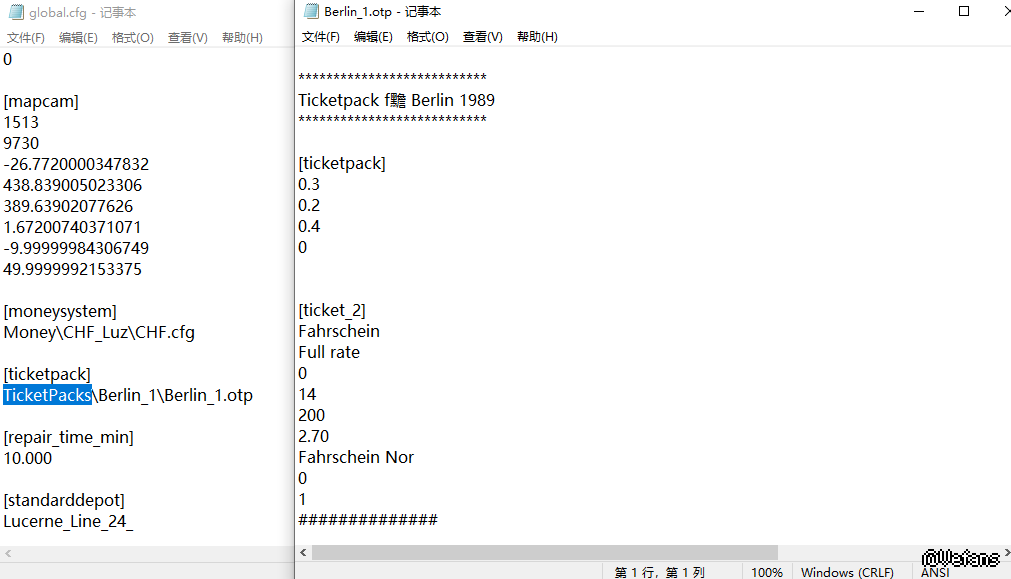Image resolution: width=1011 pixels, height=579 pixels.
Task: Click the 438.839005023306 value
Action: click(72, 186)
